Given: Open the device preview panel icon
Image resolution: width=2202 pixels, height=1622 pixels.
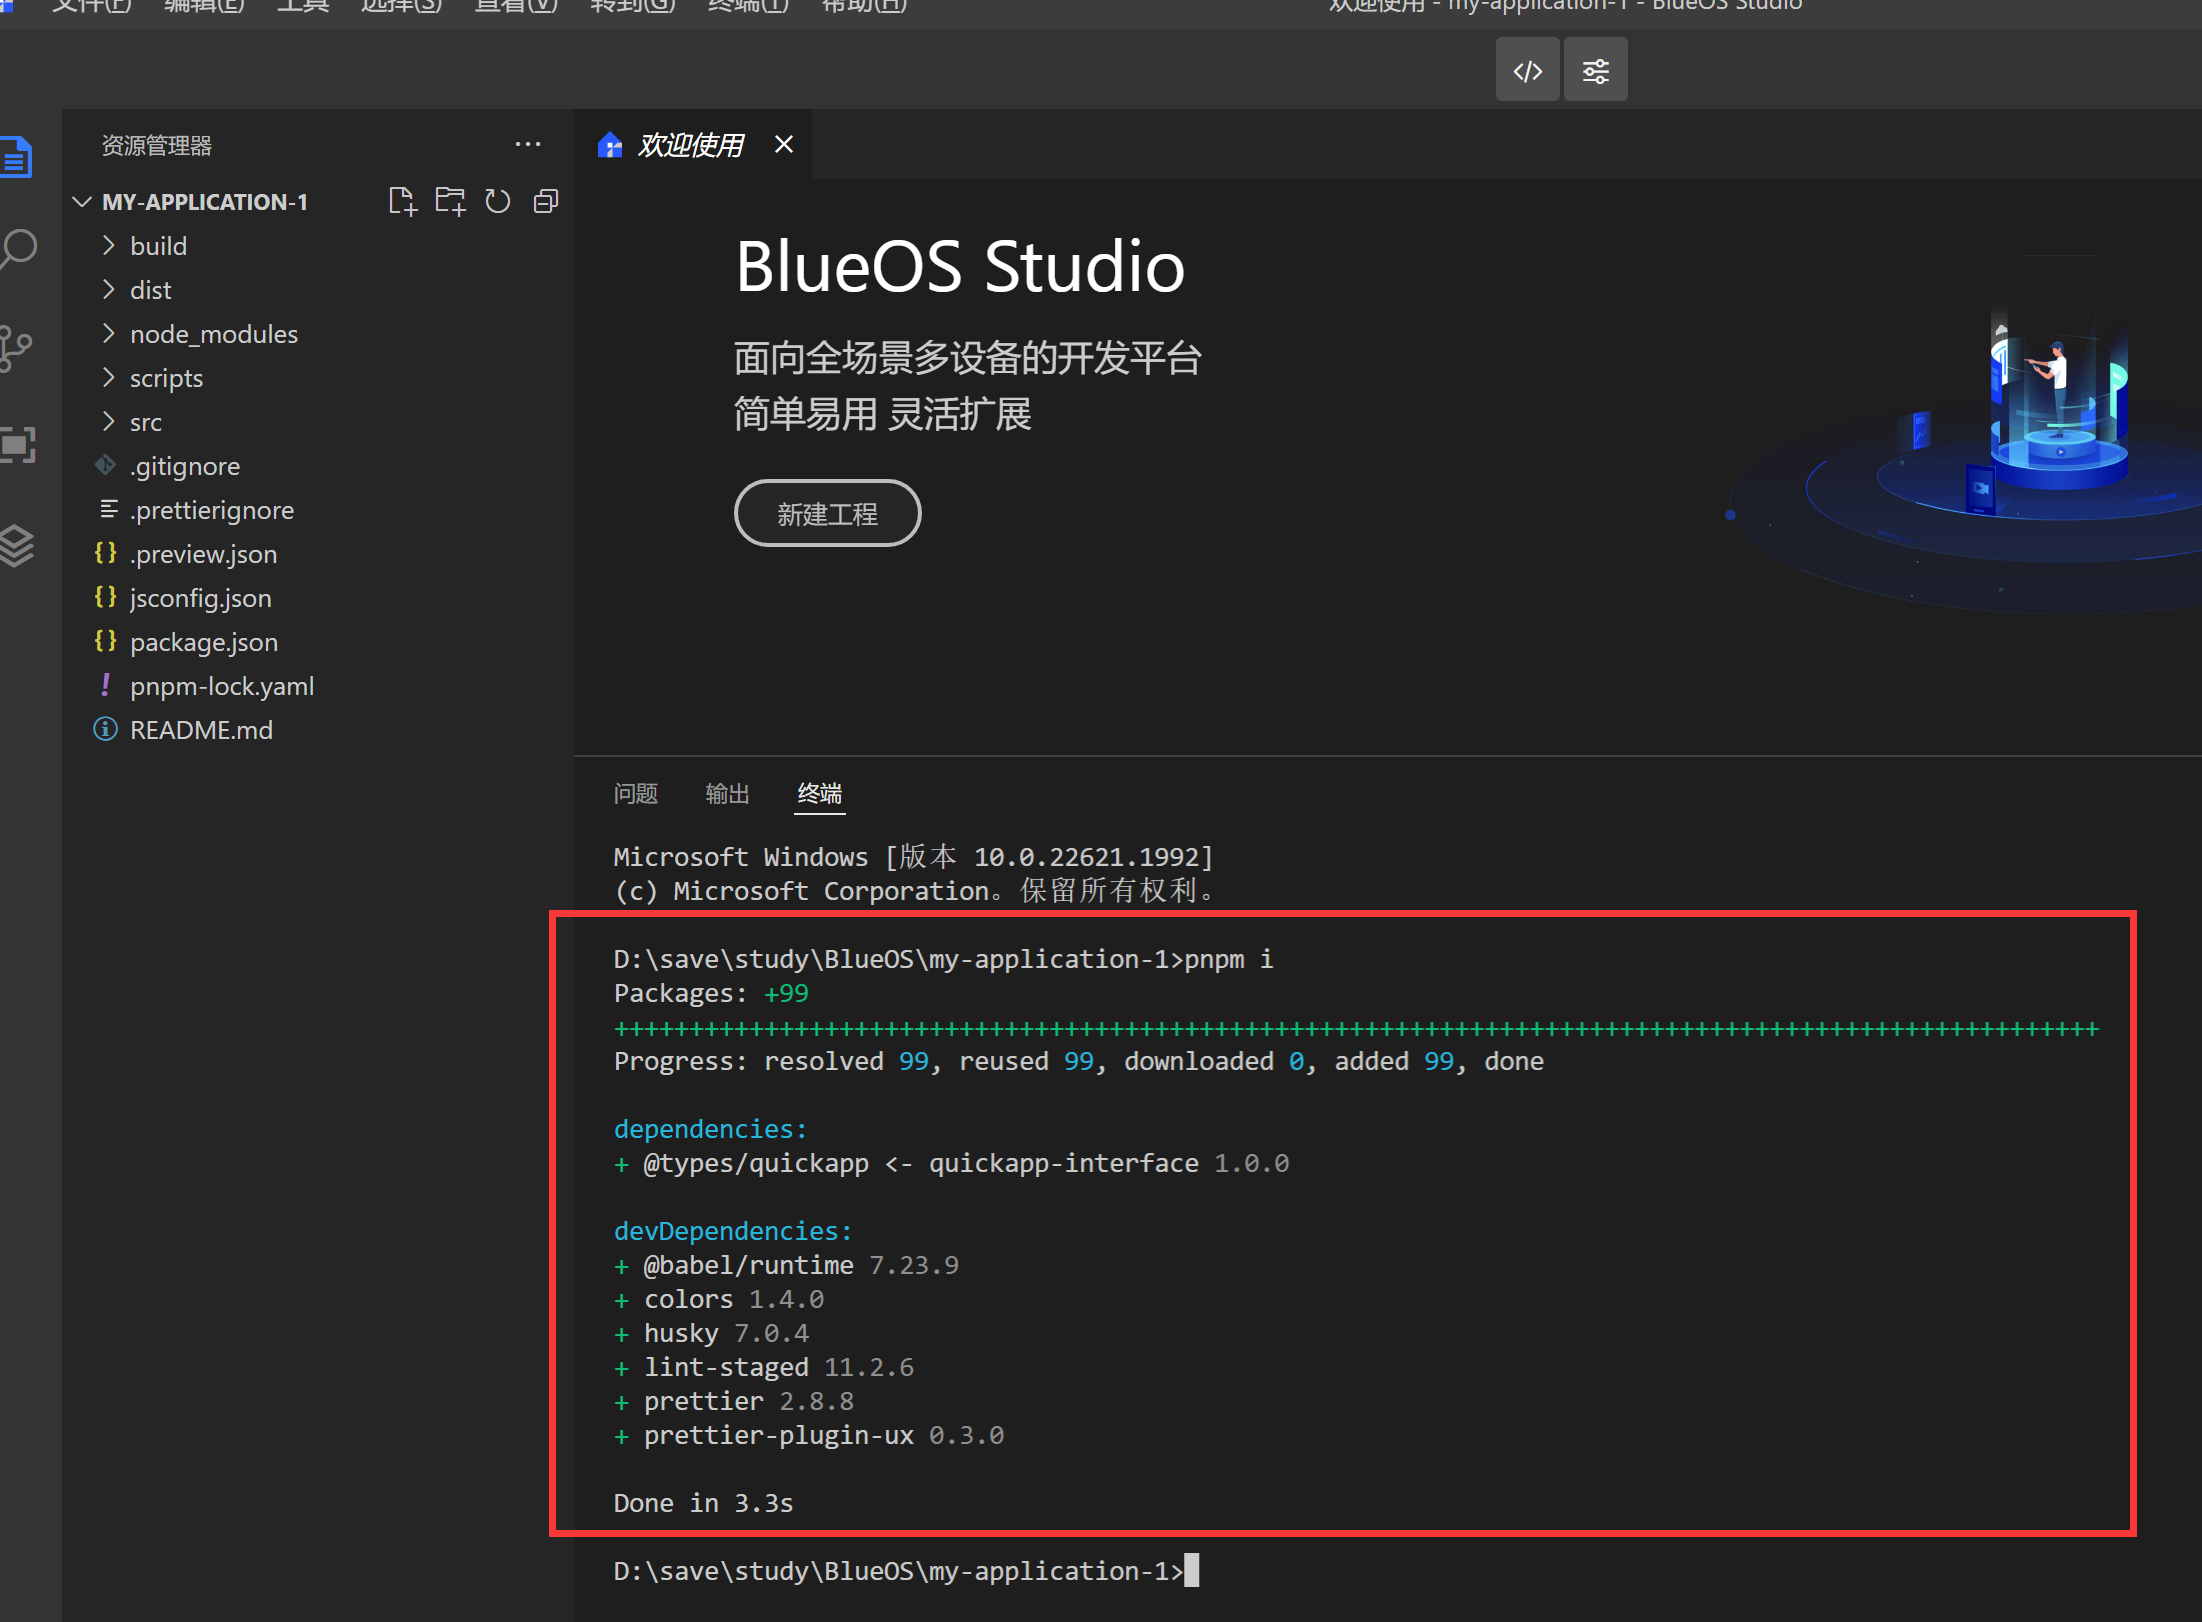Looking at the screenshot, I should [x=18, y=445].
